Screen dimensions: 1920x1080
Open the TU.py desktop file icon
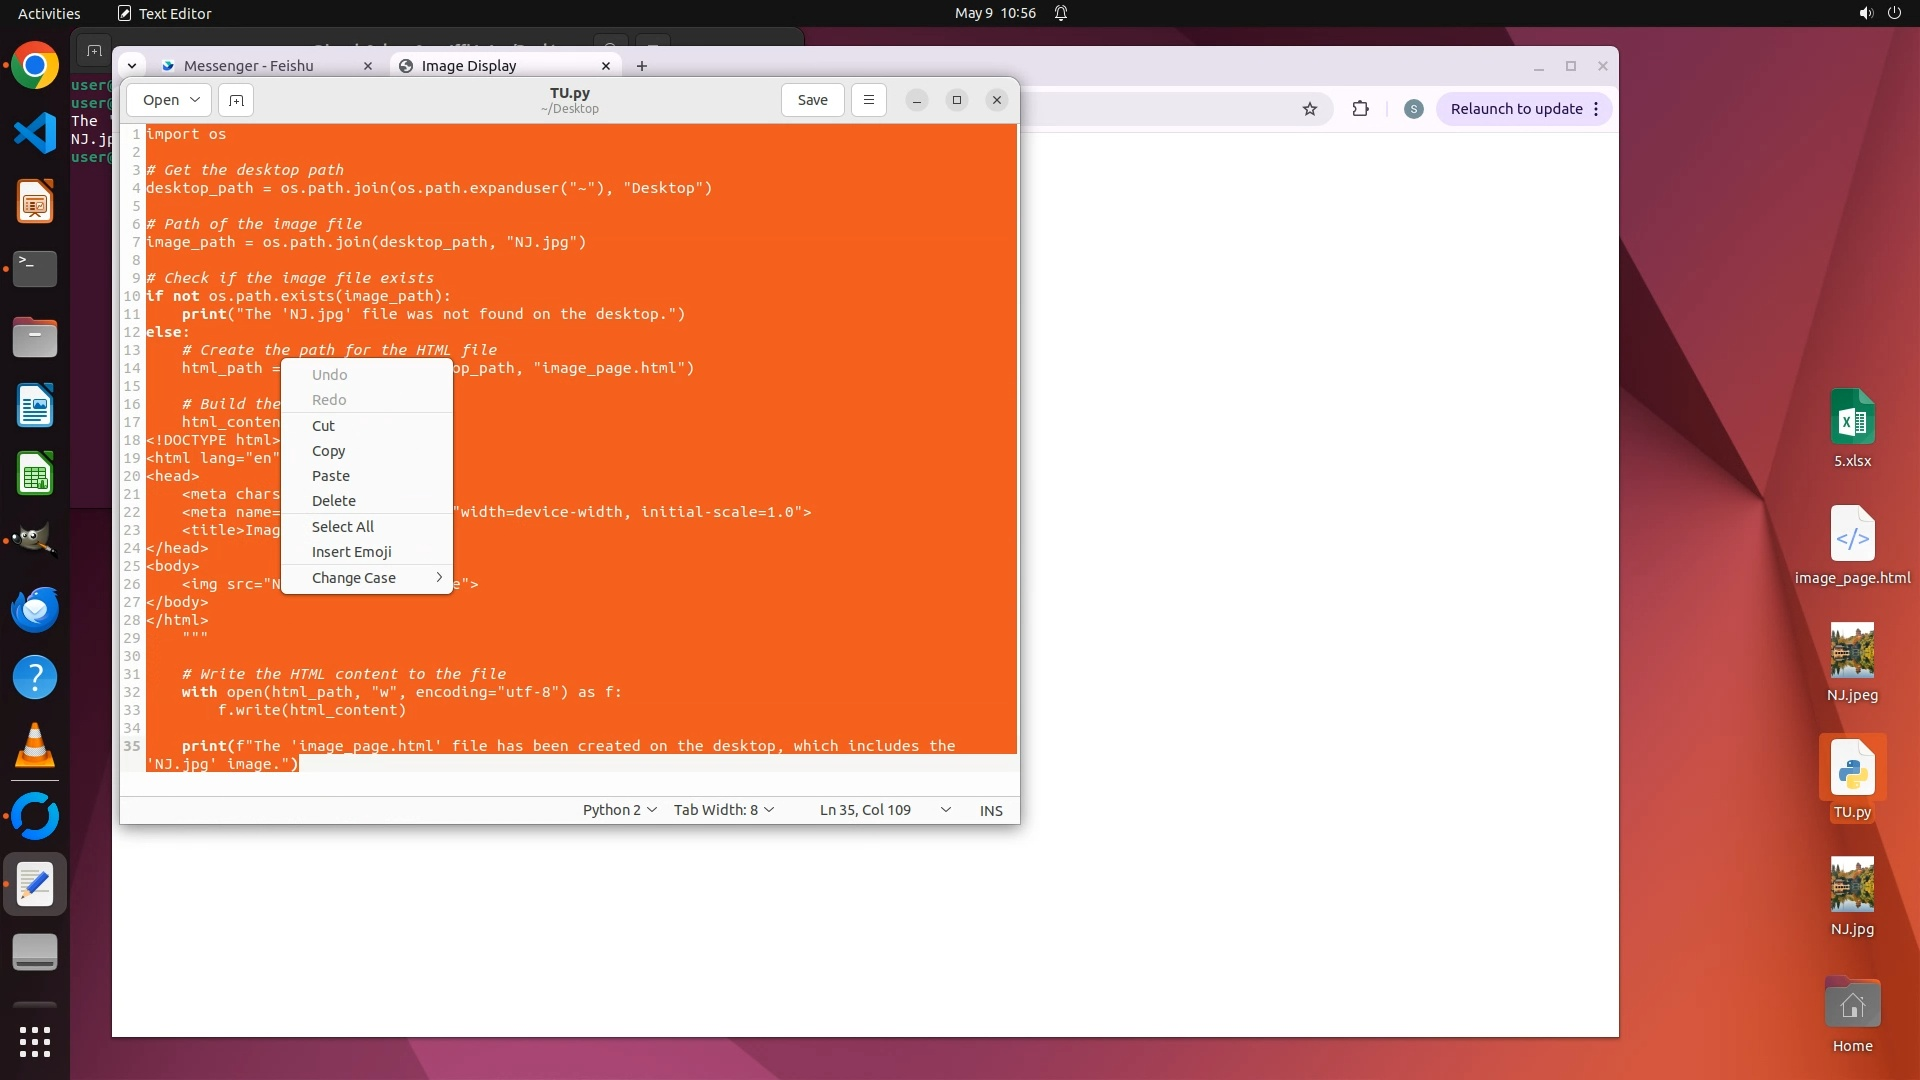(1852, 770)
